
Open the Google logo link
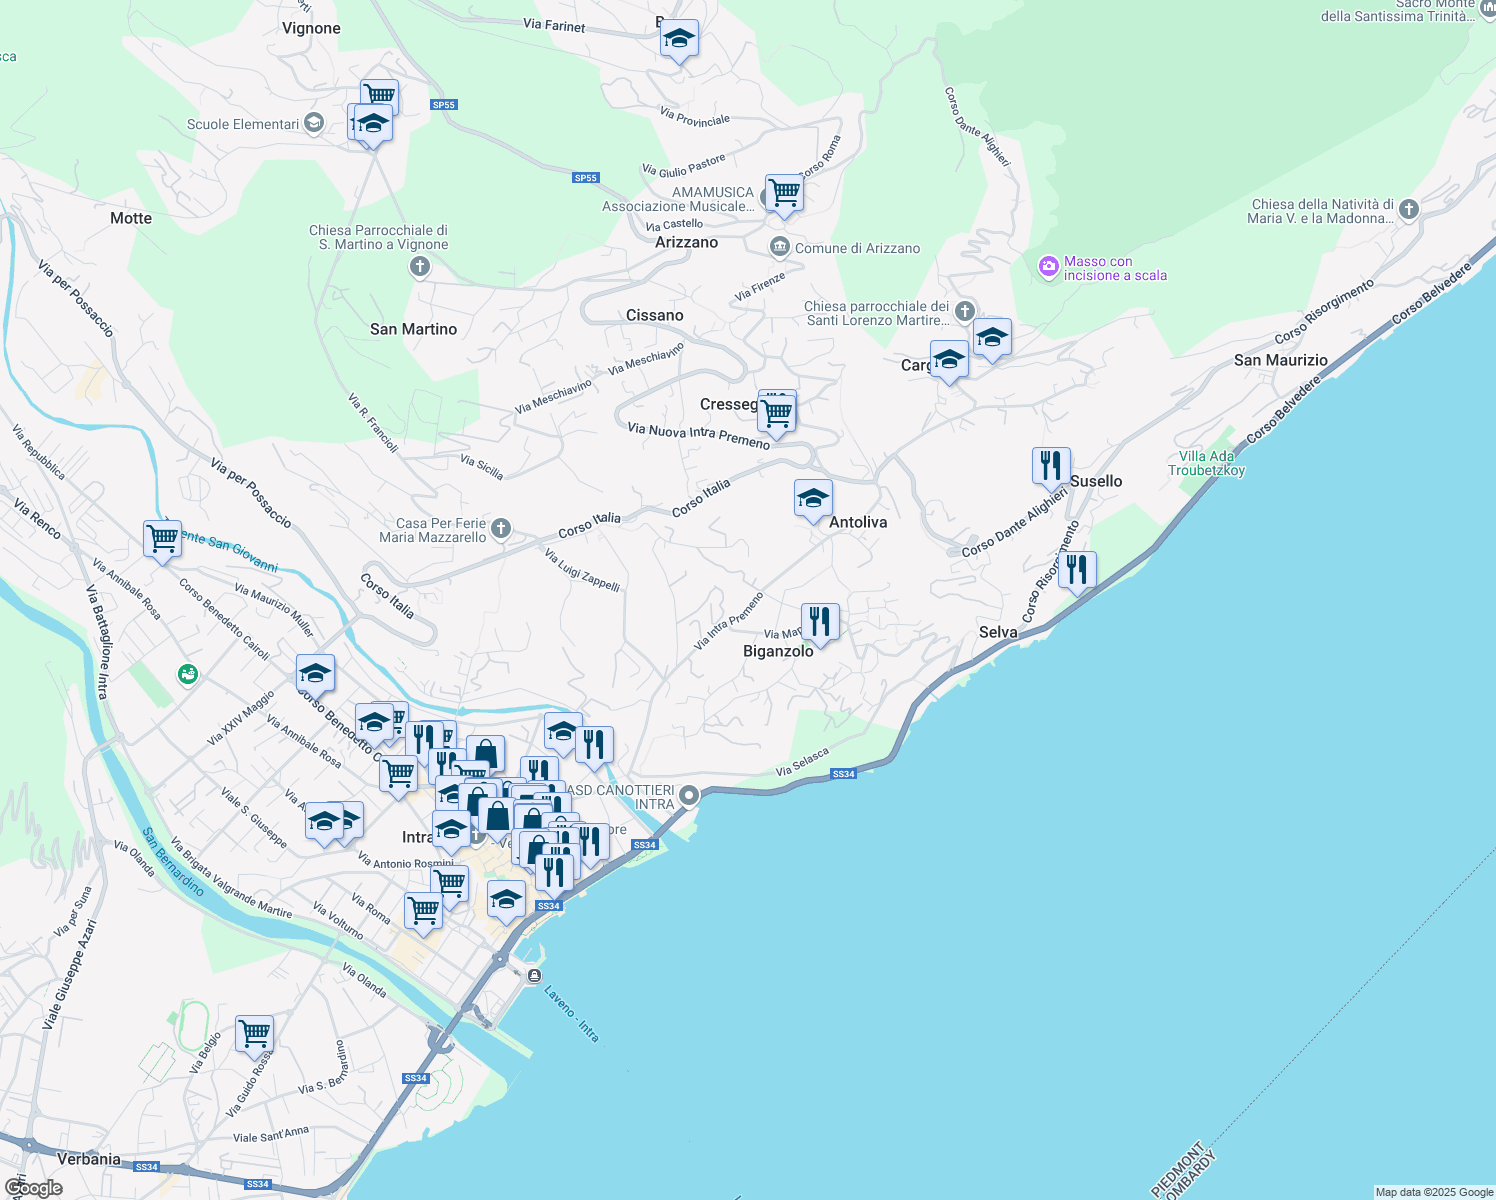(33, 1188)
